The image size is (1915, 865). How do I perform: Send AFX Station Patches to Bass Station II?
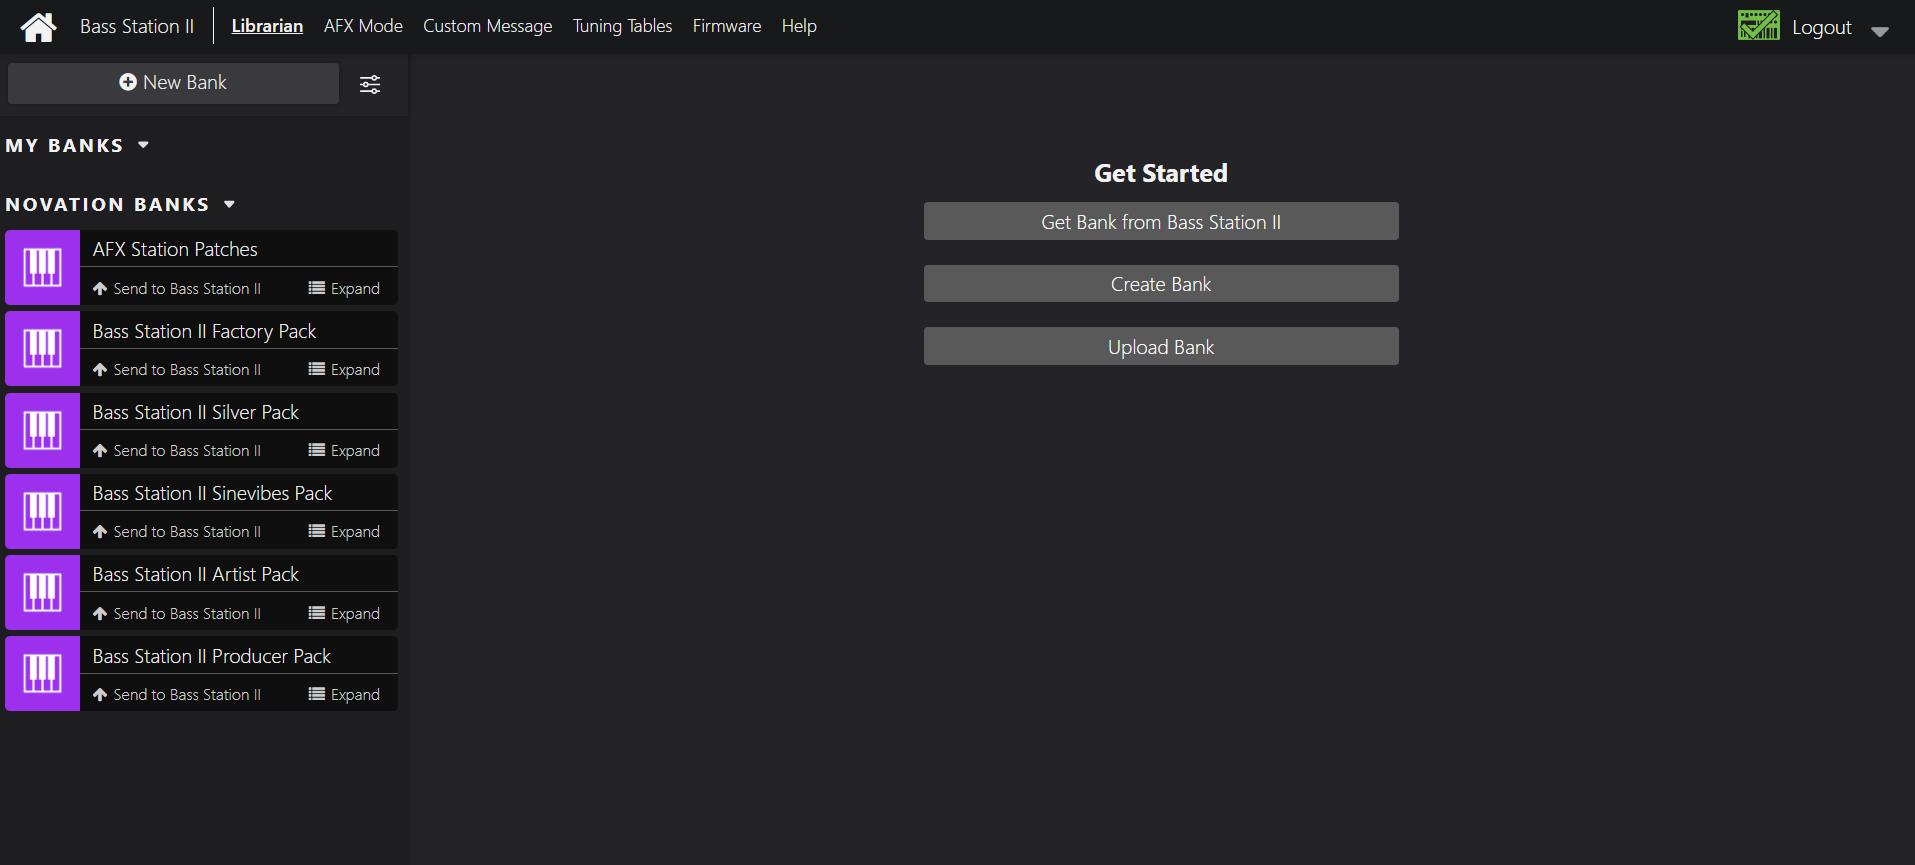[x=177, y=289]
